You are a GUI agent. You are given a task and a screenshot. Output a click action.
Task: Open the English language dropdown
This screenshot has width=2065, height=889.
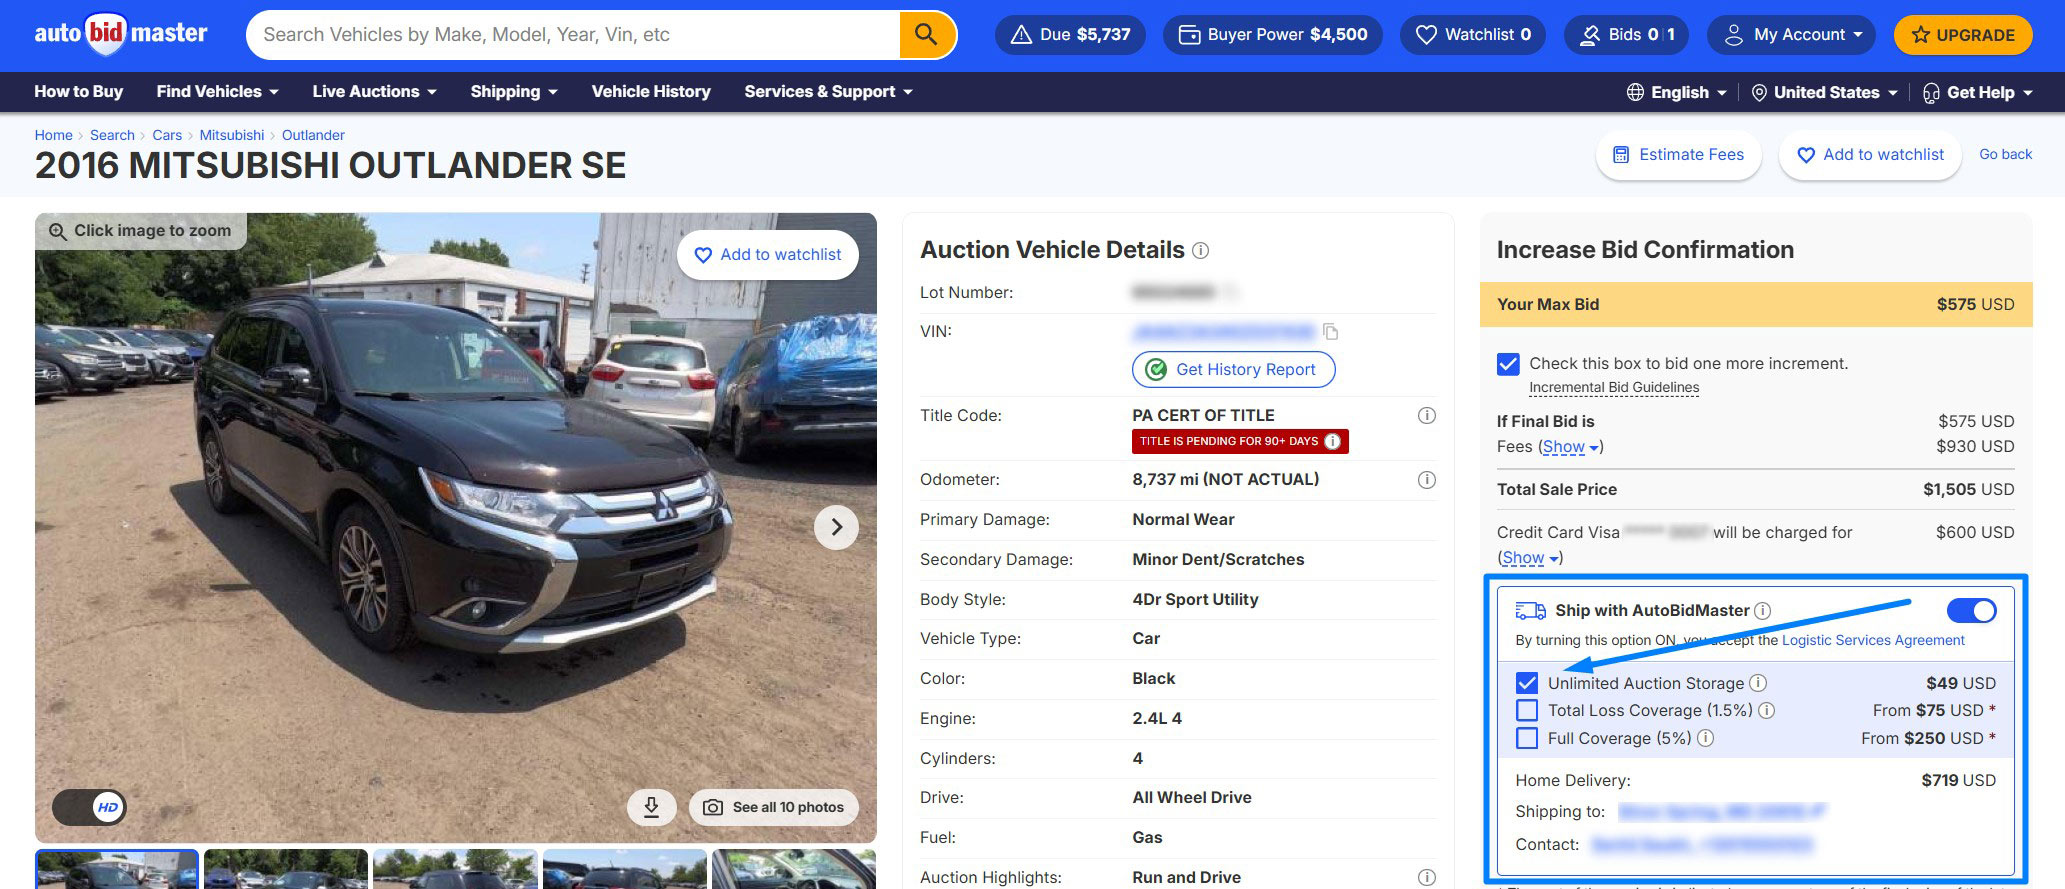[x=1677, y=92]
